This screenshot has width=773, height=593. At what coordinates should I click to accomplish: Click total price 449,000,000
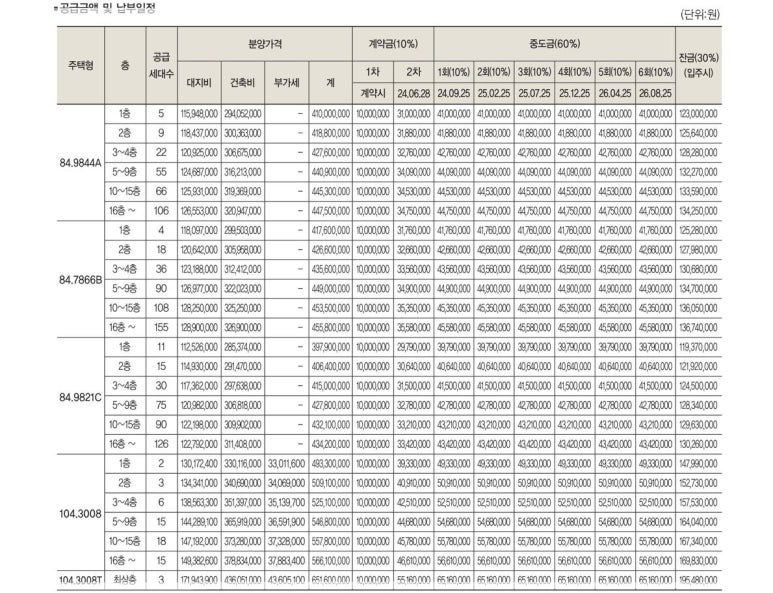[331, 289]
